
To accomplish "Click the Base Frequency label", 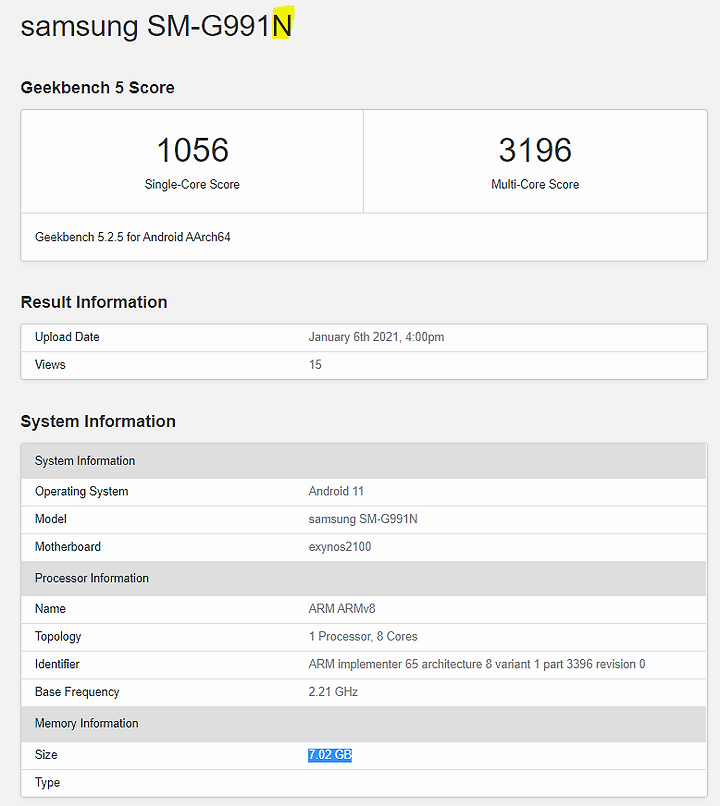I will 77,692.
